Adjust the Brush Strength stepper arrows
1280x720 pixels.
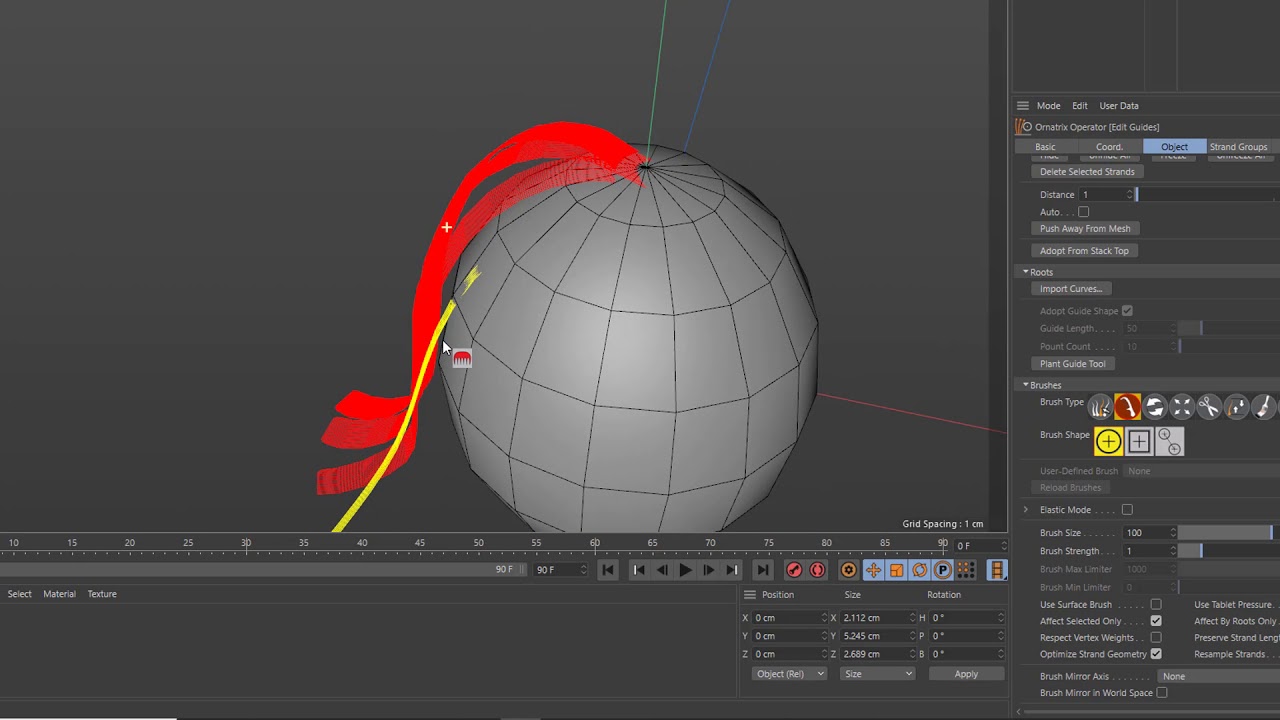point(1173,551)
